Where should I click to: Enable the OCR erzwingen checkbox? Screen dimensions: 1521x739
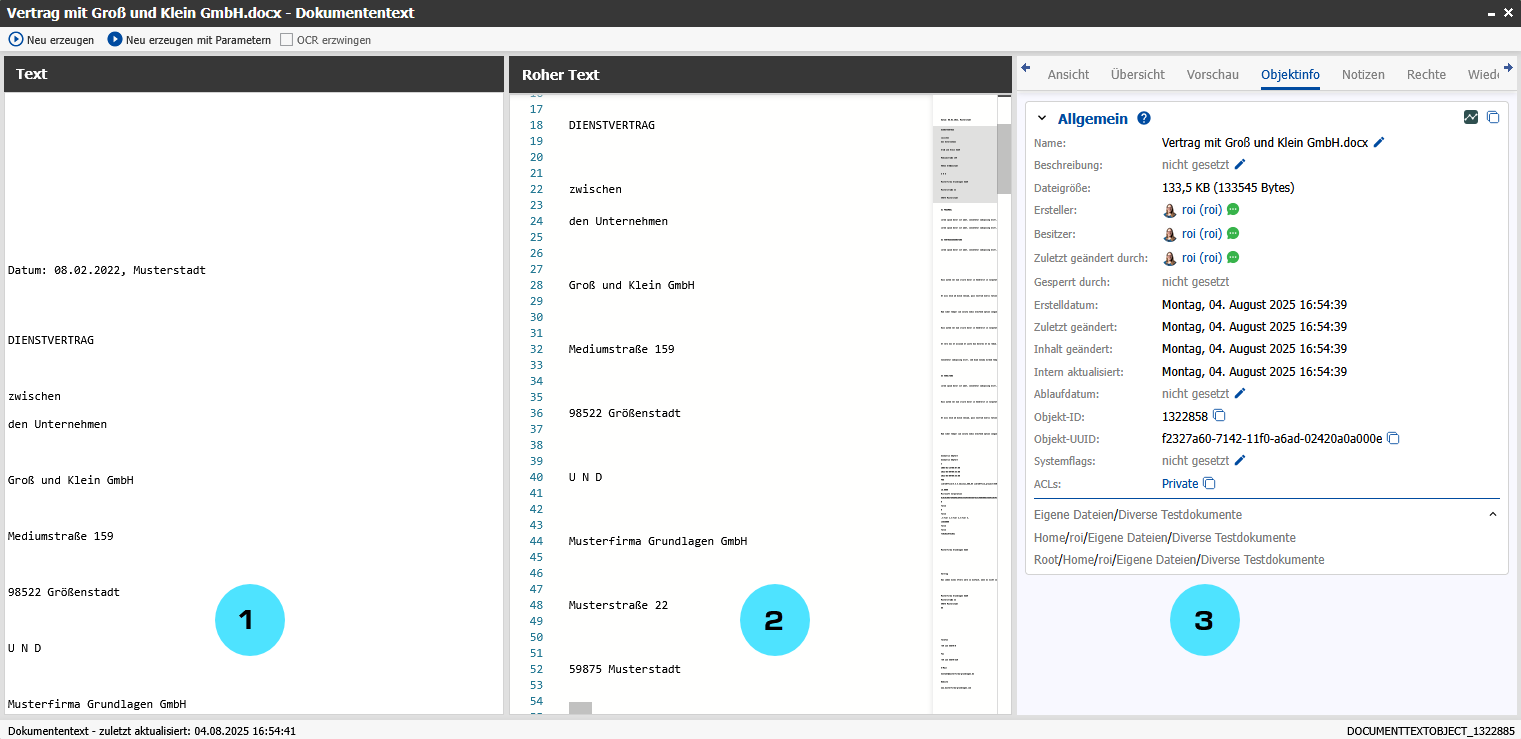tap(287, 40)
